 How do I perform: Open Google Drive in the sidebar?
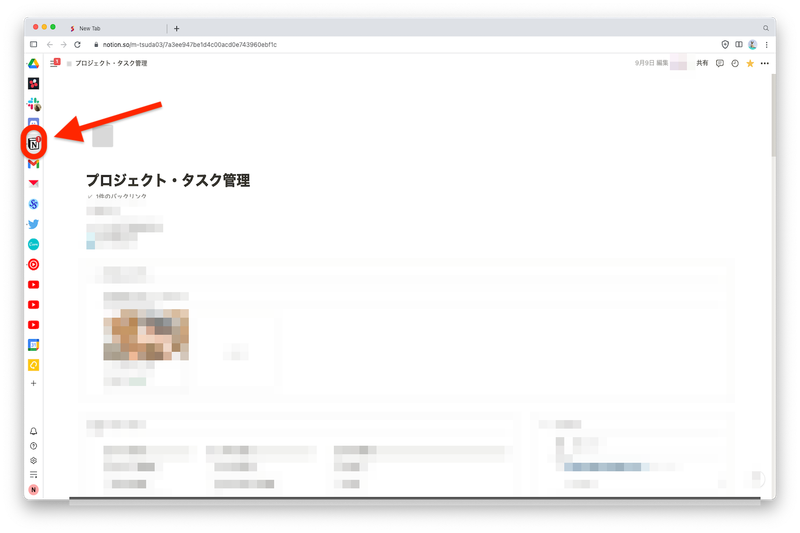33,63
